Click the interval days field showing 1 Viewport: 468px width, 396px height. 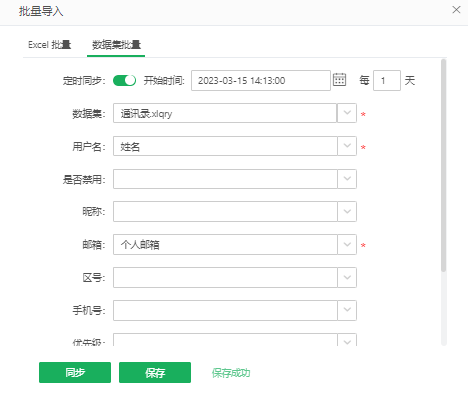tap(387, 80)
